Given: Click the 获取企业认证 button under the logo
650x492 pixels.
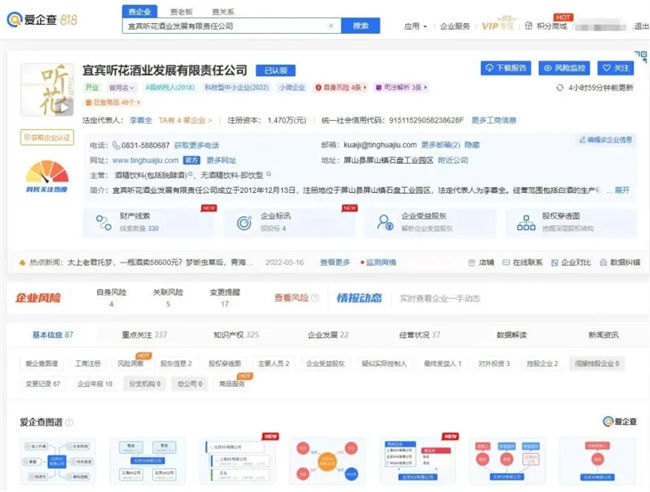Looking at the screenshot, I should [47, 137].
